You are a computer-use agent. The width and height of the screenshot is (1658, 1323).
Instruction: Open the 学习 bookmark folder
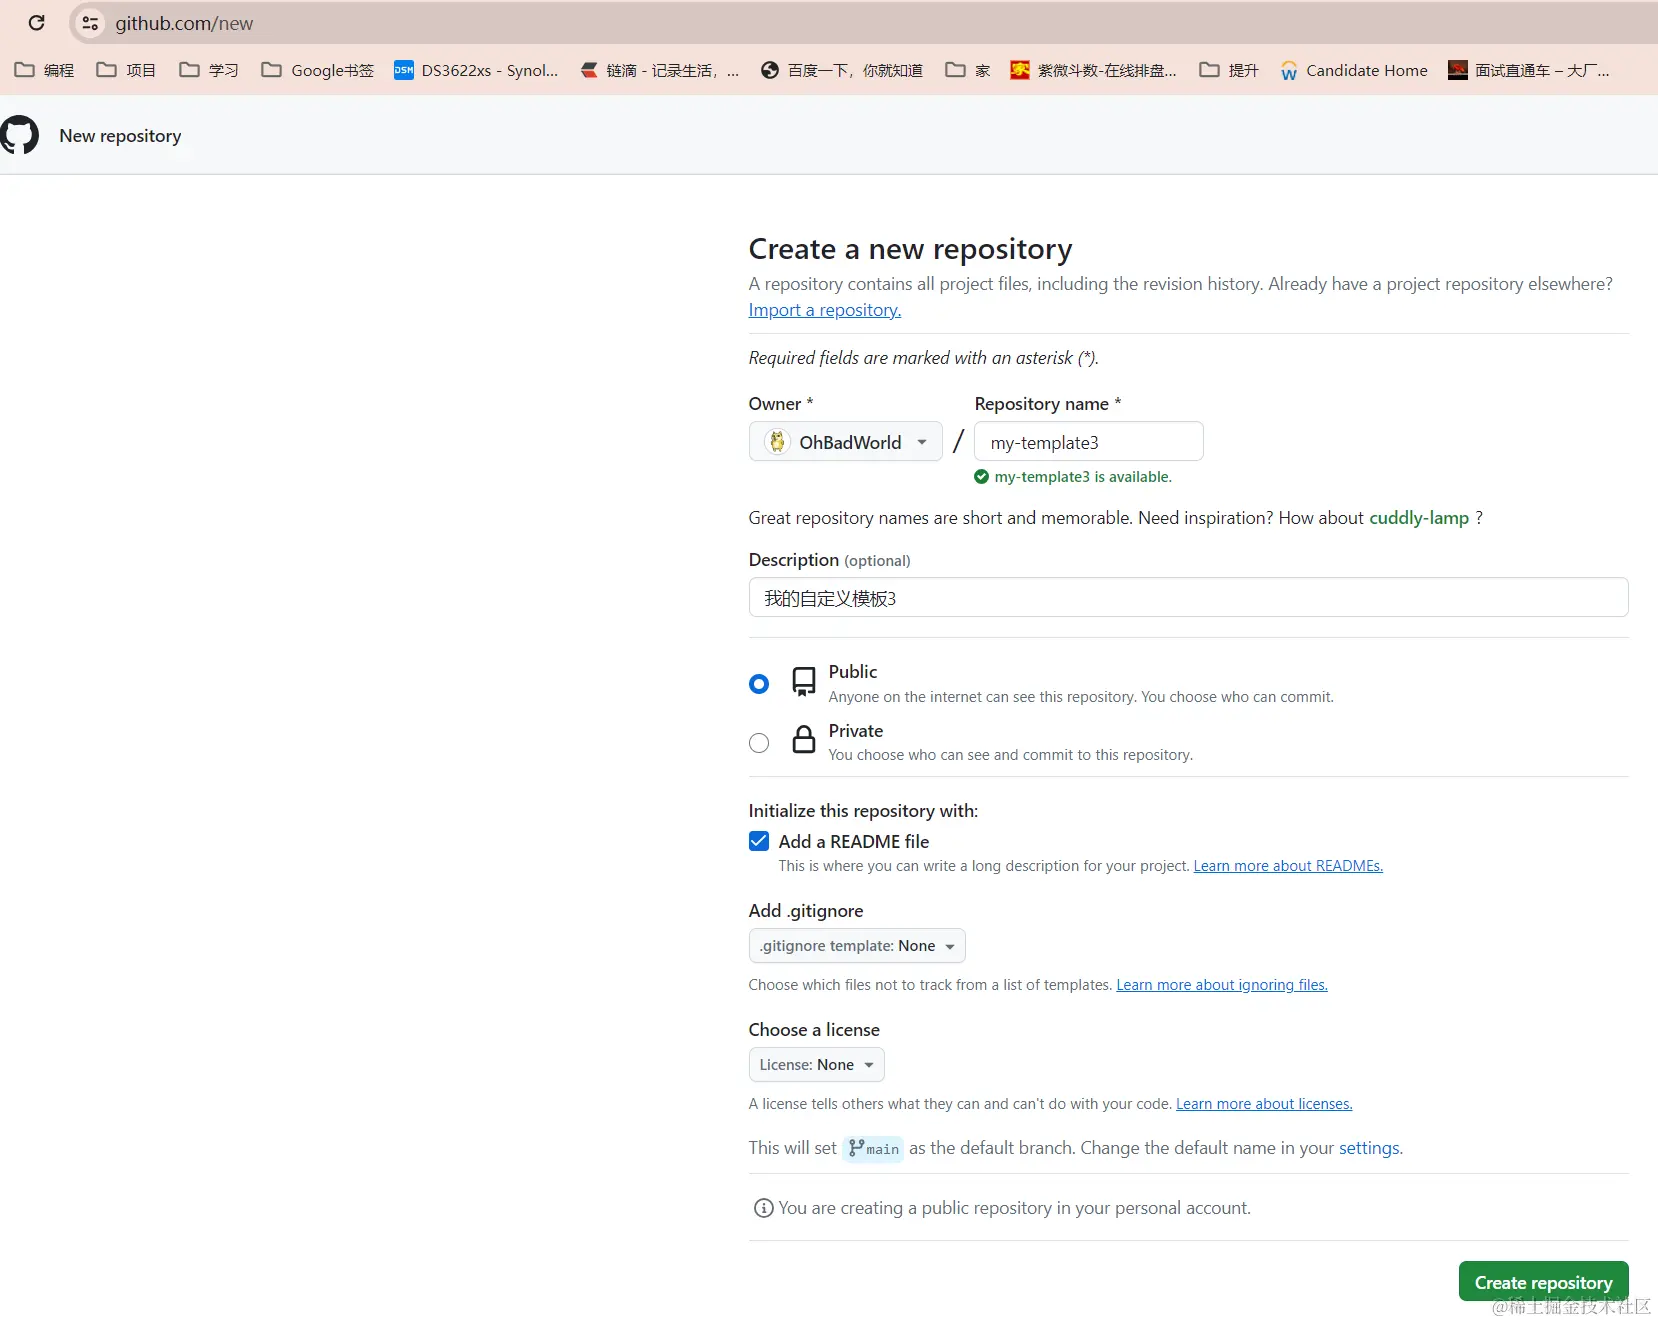[209, 70]
